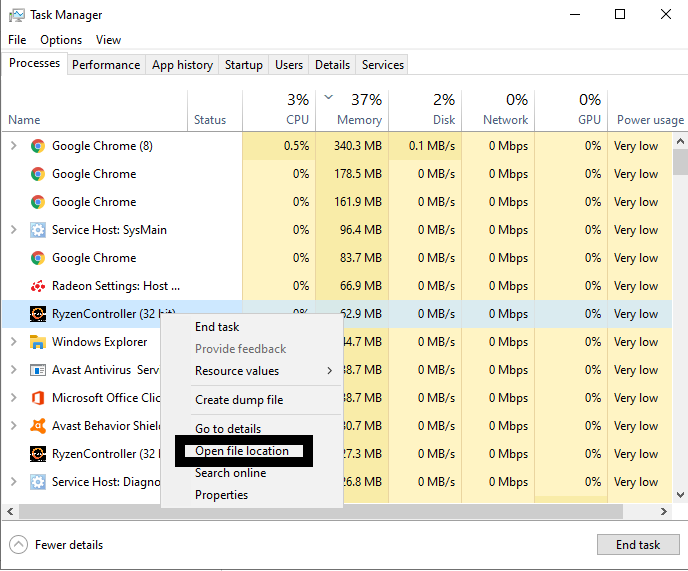Click the Task Manager title bar icon
This screenshot has width=688, height=571.
tap(17, 15)
